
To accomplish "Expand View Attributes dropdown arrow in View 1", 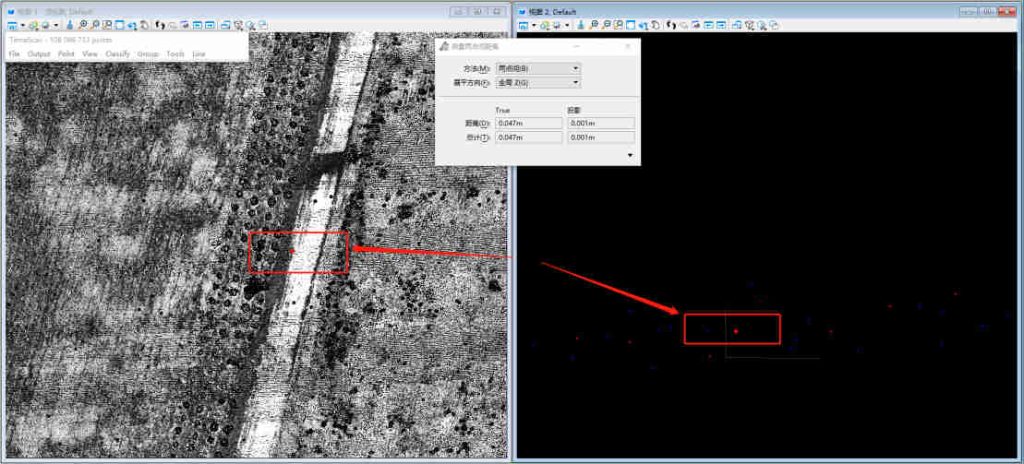I will [x=23, y=25].
